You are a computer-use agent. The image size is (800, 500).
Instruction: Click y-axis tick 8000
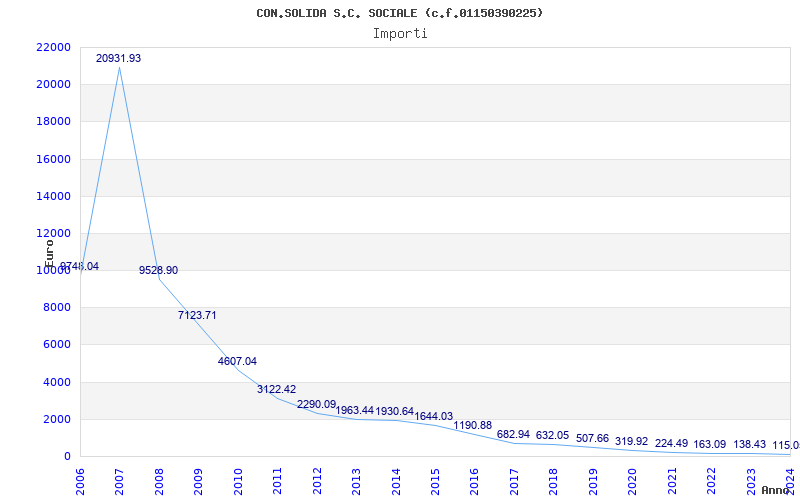coord(57,308)
